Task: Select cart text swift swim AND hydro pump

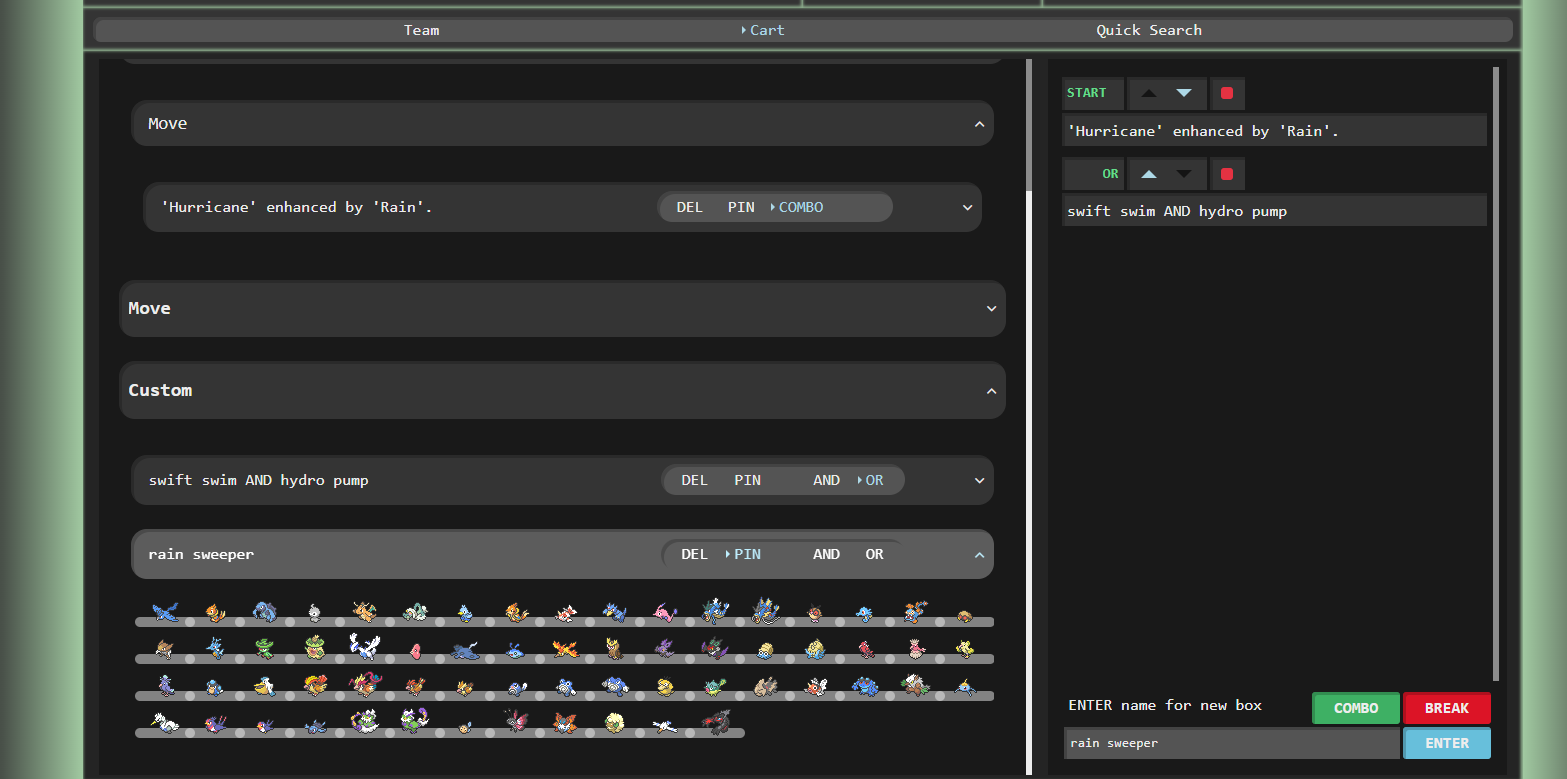Action: [1177, 211]
